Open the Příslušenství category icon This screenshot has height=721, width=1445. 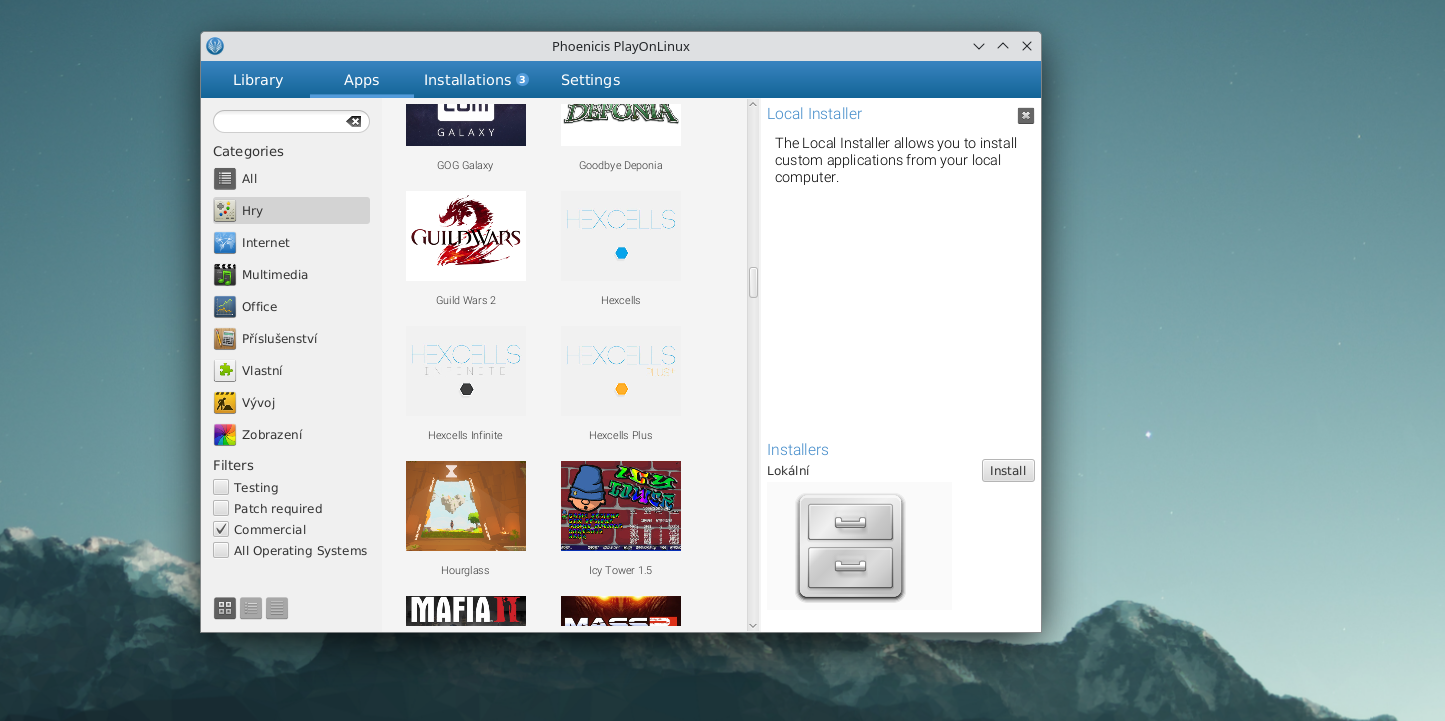pyautogui.click(x=225, y=339)
